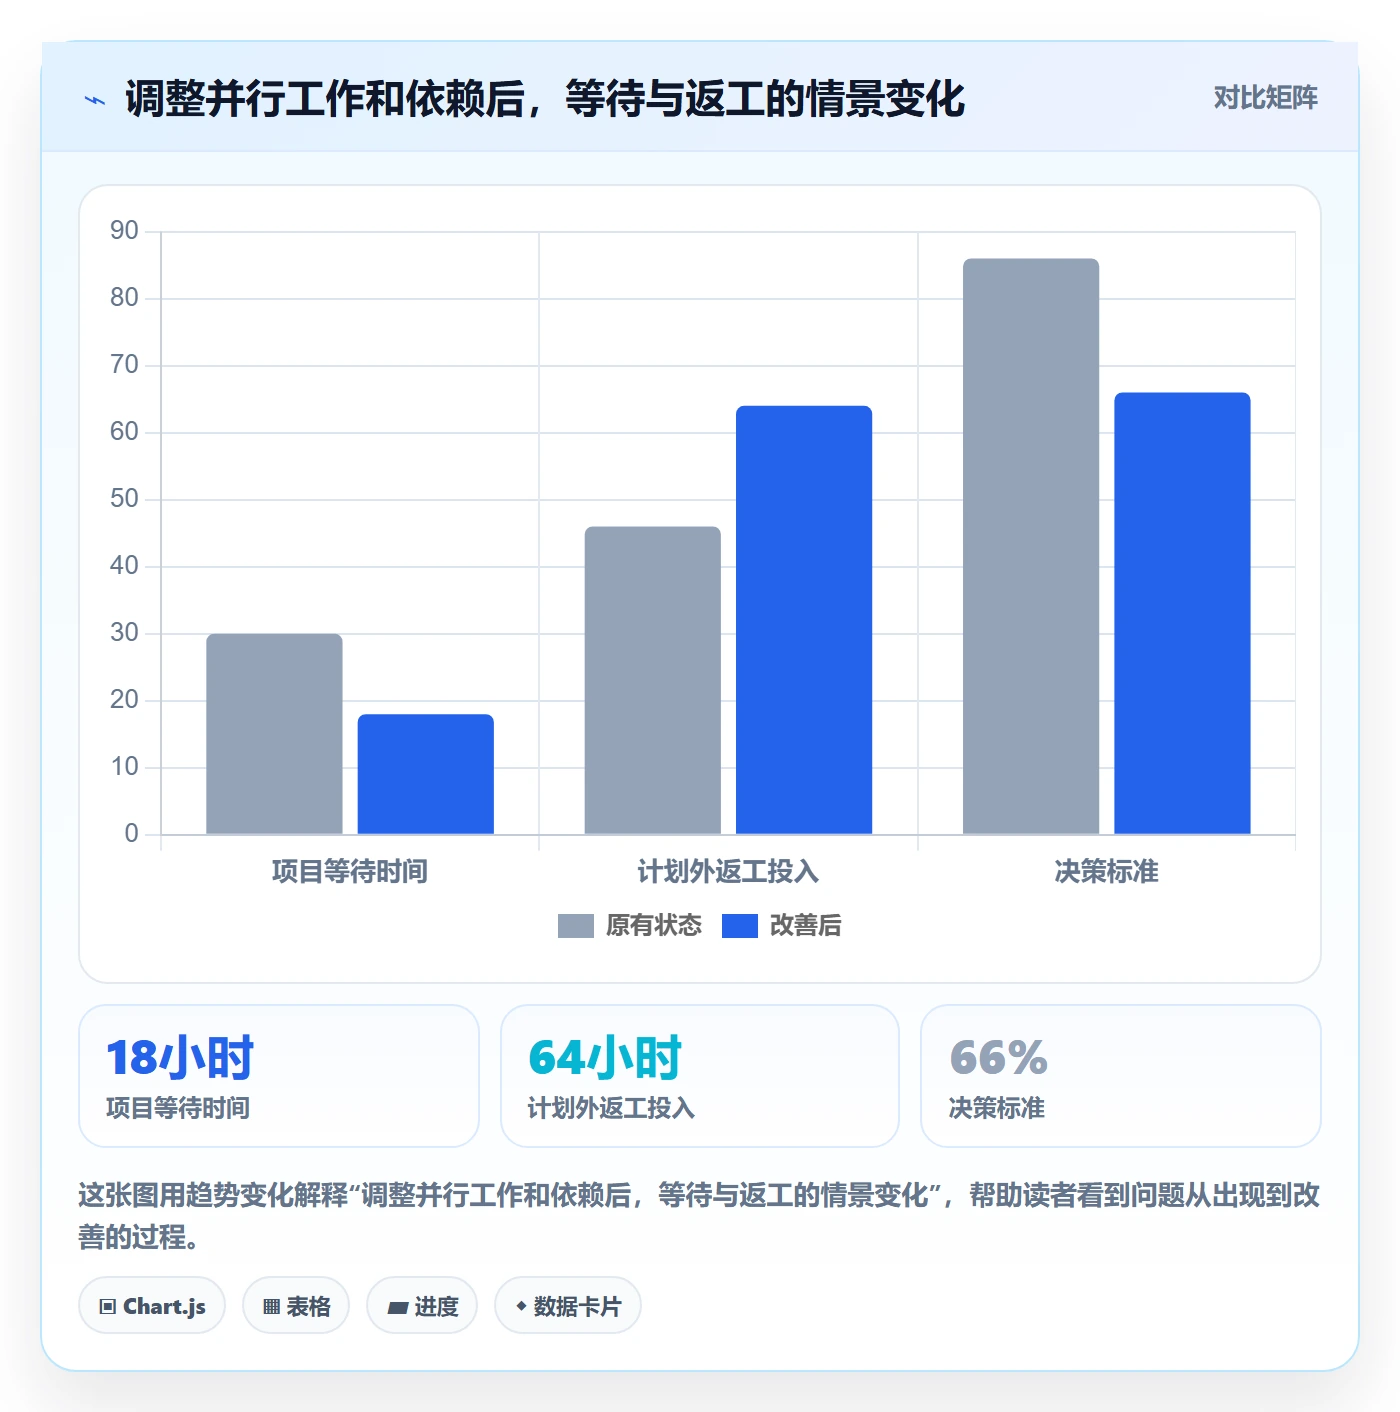Click the gray 决策标准 bar
This screenshot has height=1412, width=1400.
pos(1031,546)
